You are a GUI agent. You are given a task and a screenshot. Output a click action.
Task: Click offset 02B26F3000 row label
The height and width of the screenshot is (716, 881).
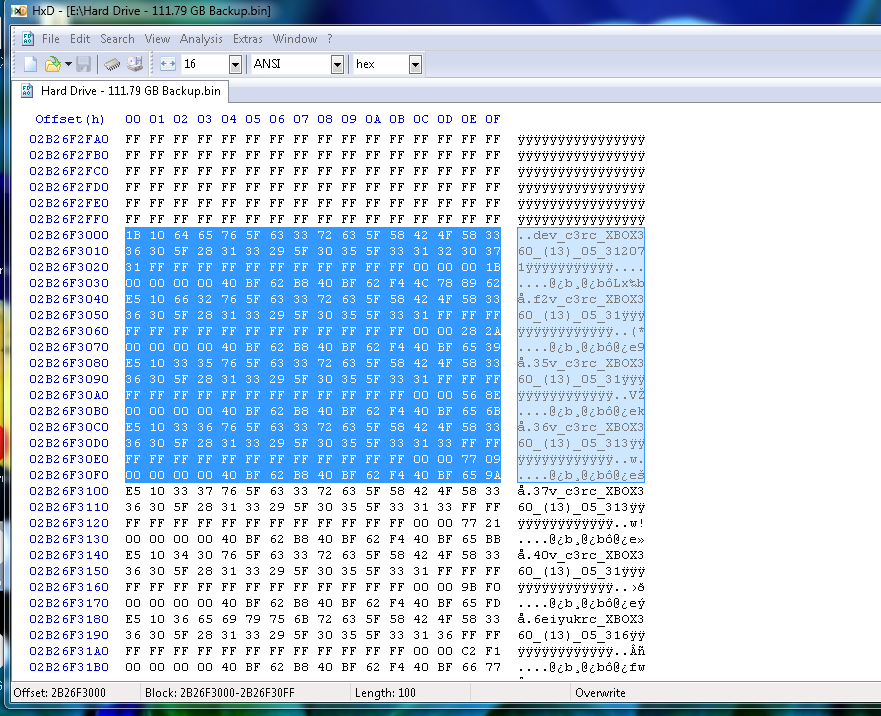(69, 235)
